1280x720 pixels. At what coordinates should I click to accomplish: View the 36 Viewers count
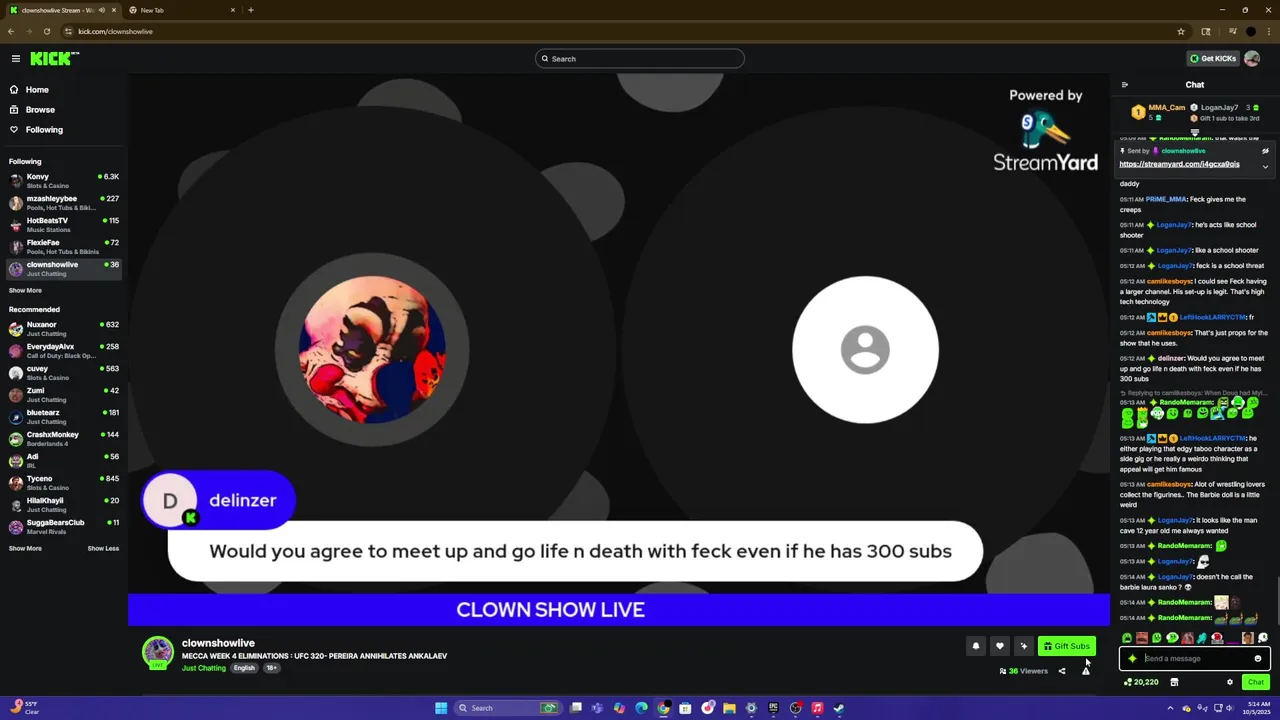pos(1023,671)
